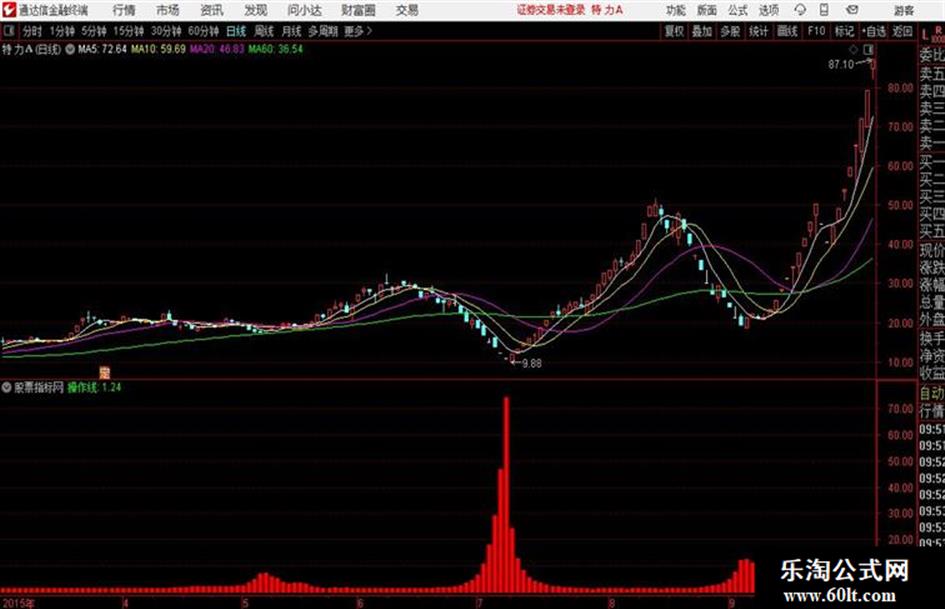
Task: Click the diamond icon at chart top-right
Action: 853,49
